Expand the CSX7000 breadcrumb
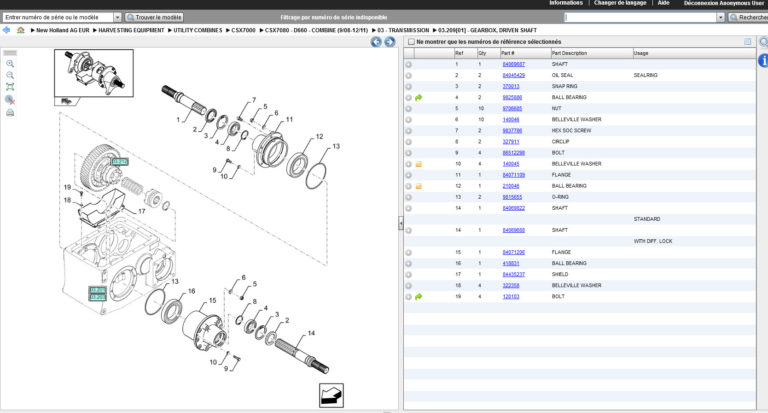This screenshot has width=768, height=413. tap(241, 30)
